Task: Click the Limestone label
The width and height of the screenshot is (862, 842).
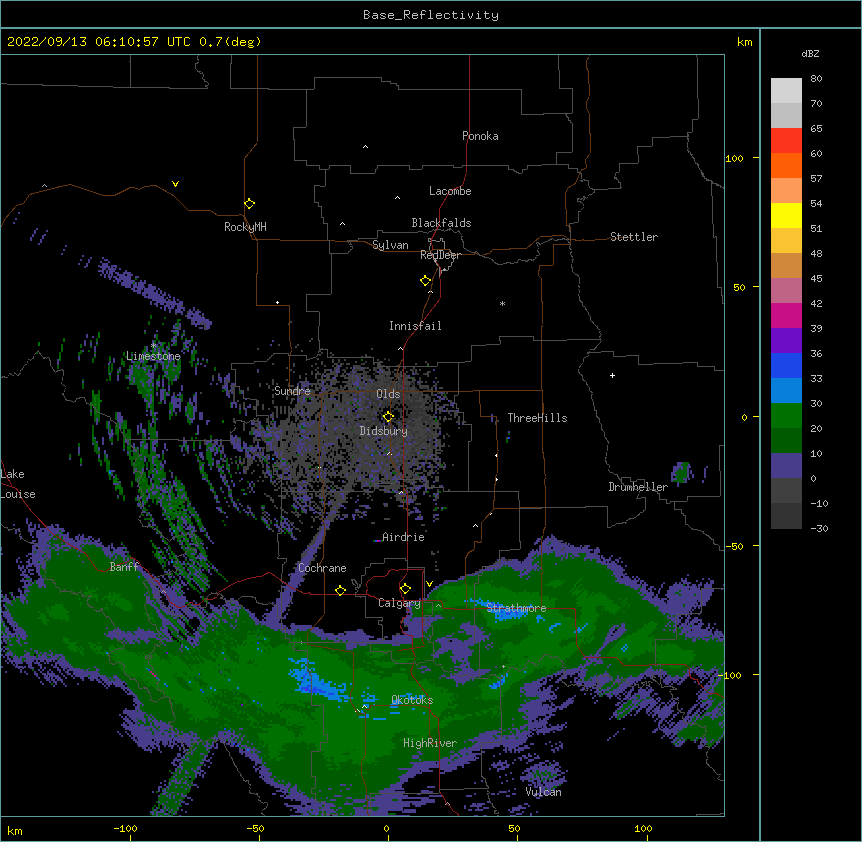Action: point(153,356)
